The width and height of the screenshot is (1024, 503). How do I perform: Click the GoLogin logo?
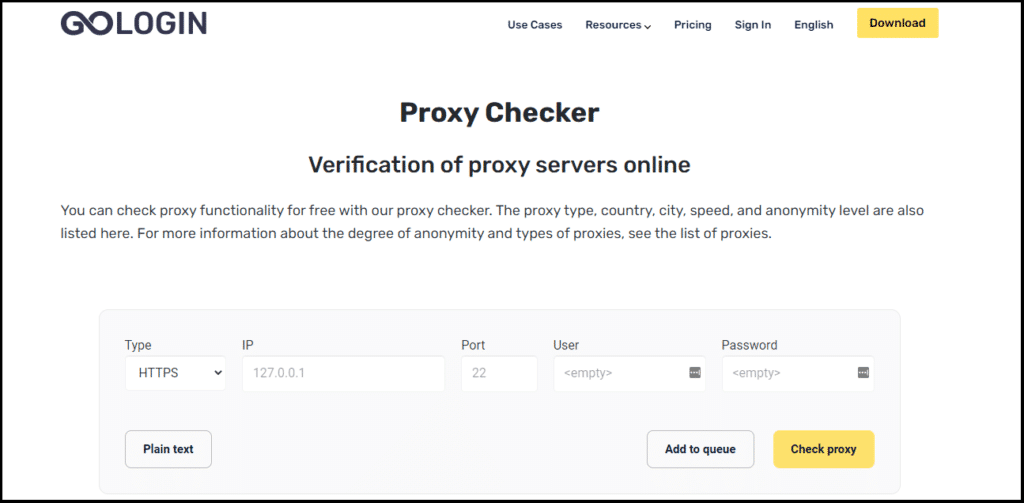click(x=134, y=22)
